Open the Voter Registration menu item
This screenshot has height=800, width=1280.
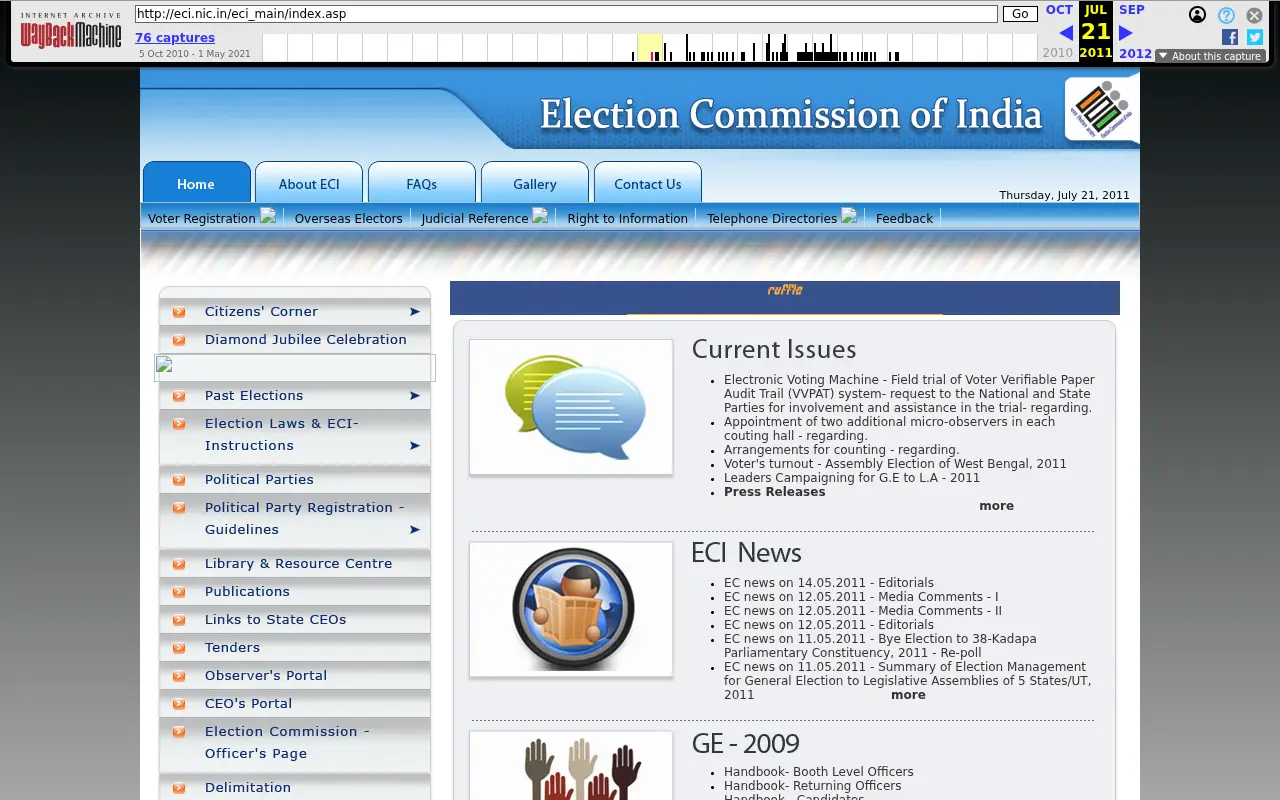(202, 218)
